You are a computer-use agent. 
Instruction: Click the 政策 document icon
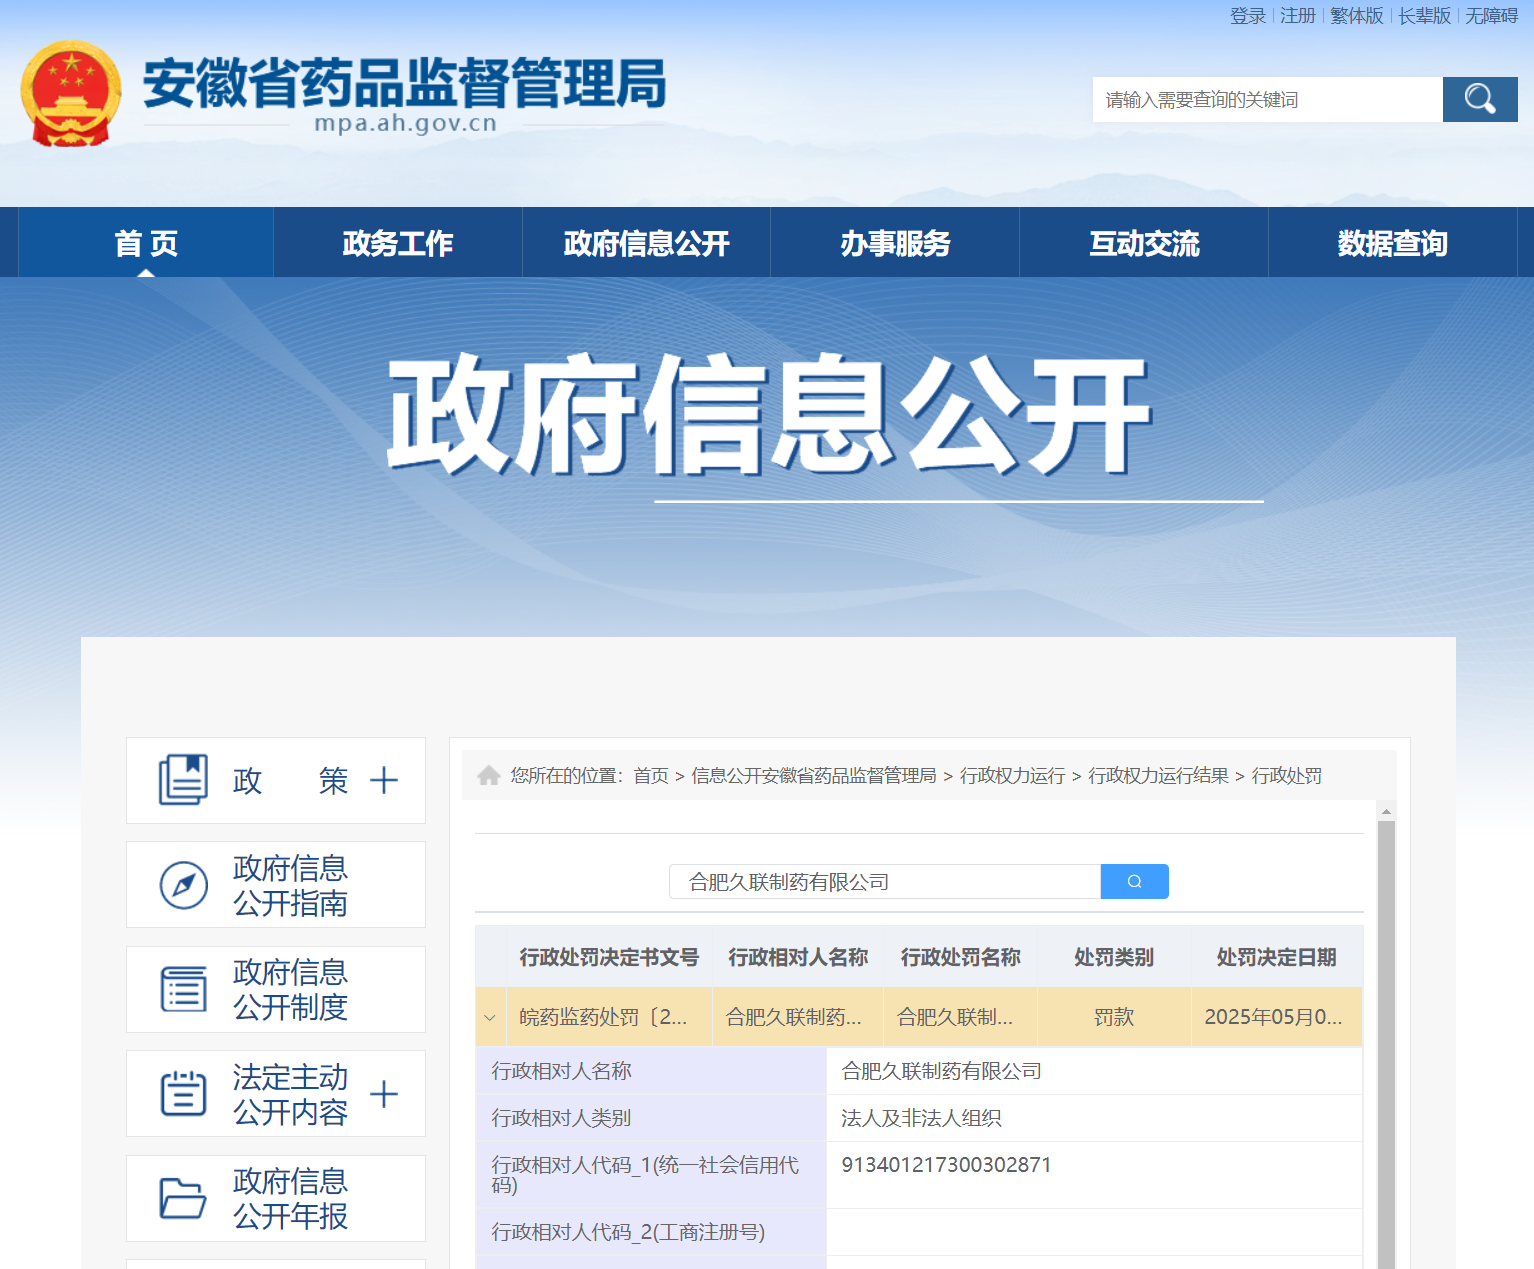pyautogui.click(x=183, y=780)
